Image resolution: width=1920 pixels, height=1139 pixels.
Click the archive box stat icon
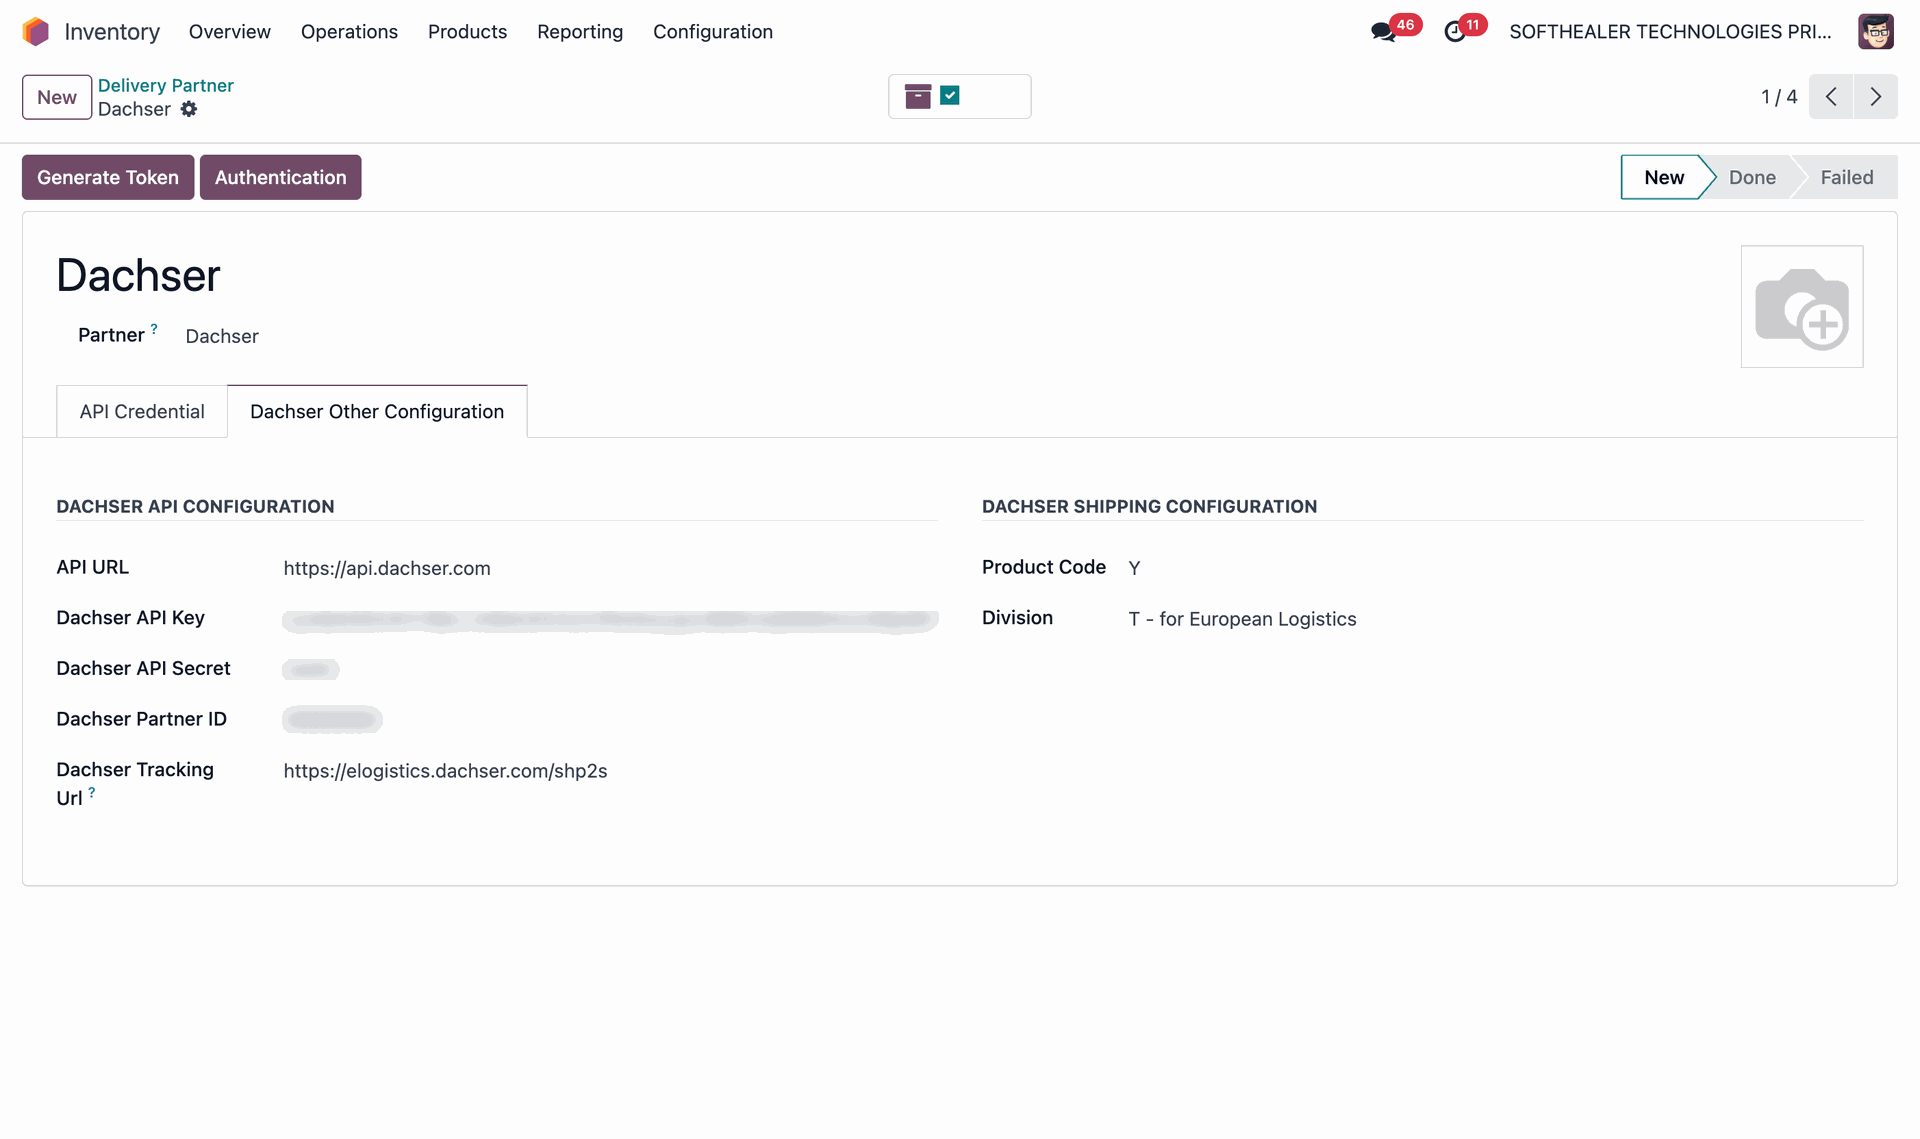pyautogui.click(x=917, y=96)
